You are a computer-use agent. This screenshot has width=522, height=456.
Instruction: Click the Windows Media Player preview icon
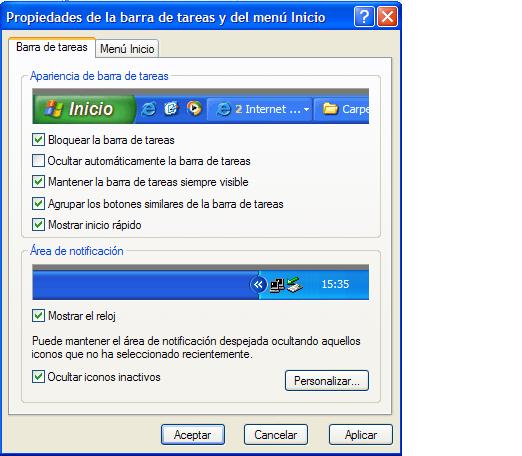pyautogui.click(x=194, y=108)
